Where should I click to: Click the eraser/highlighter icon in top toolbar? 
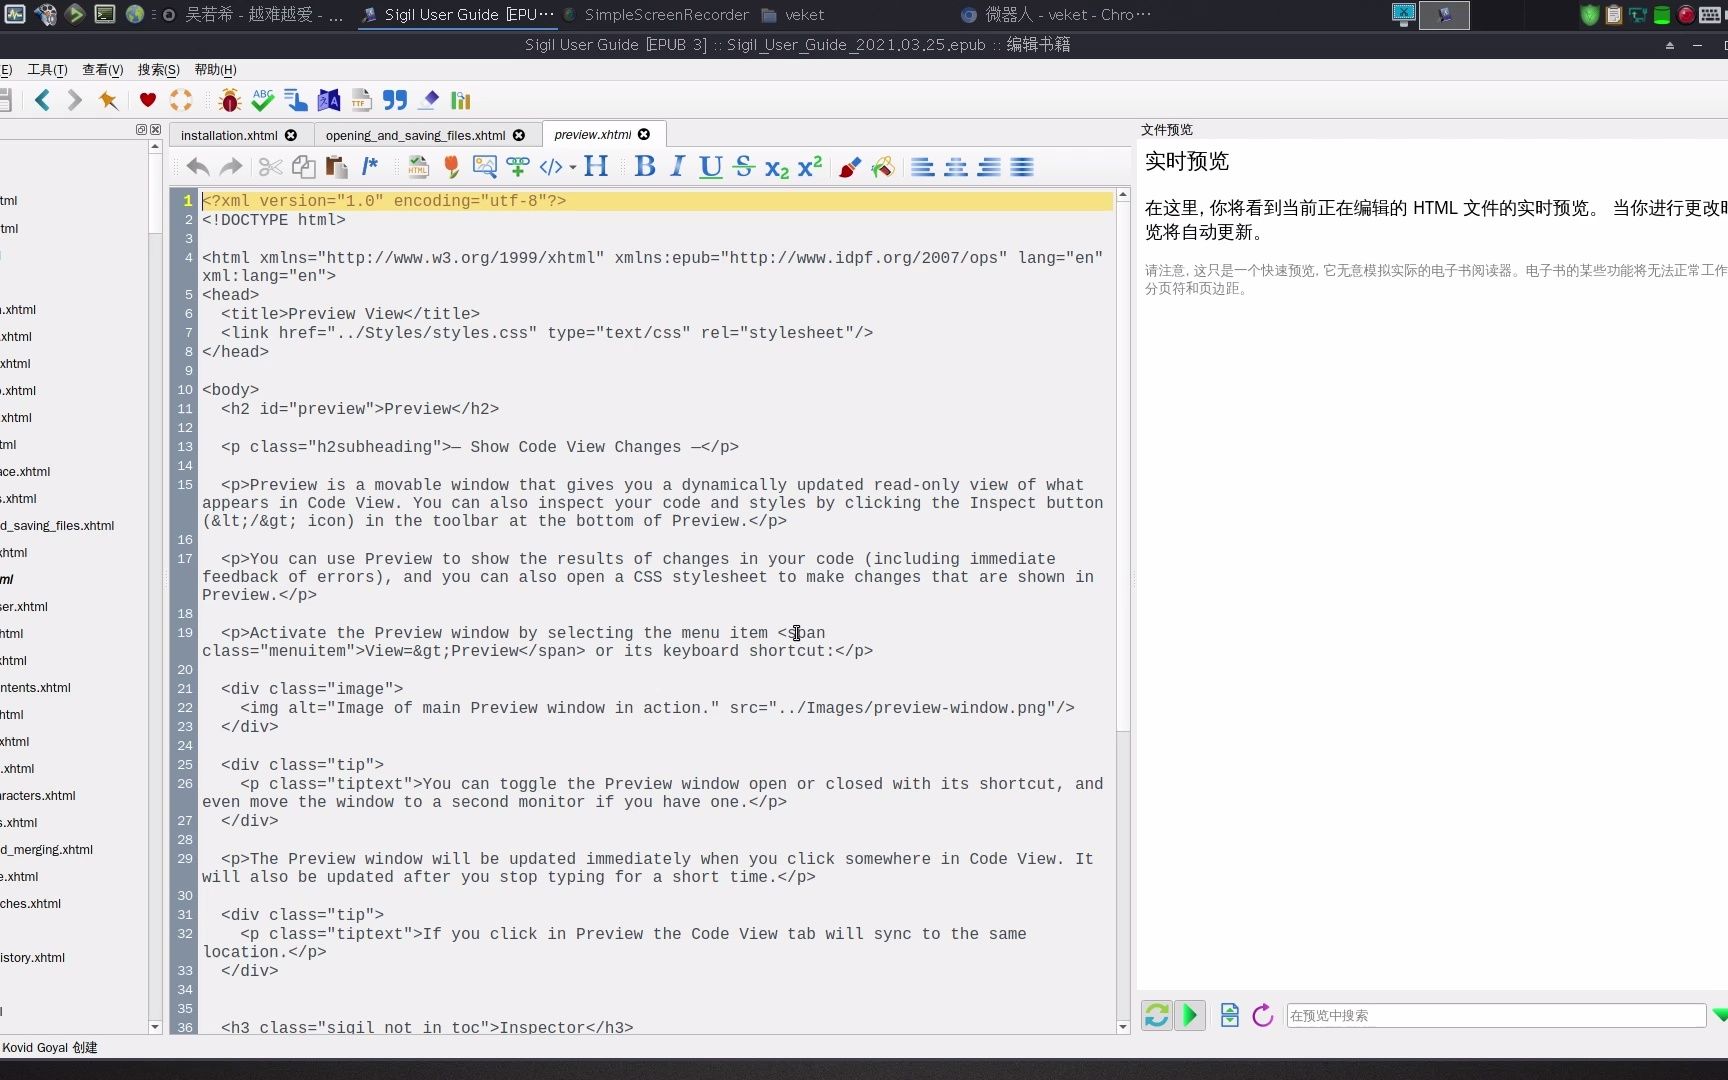tap(429, 100)
